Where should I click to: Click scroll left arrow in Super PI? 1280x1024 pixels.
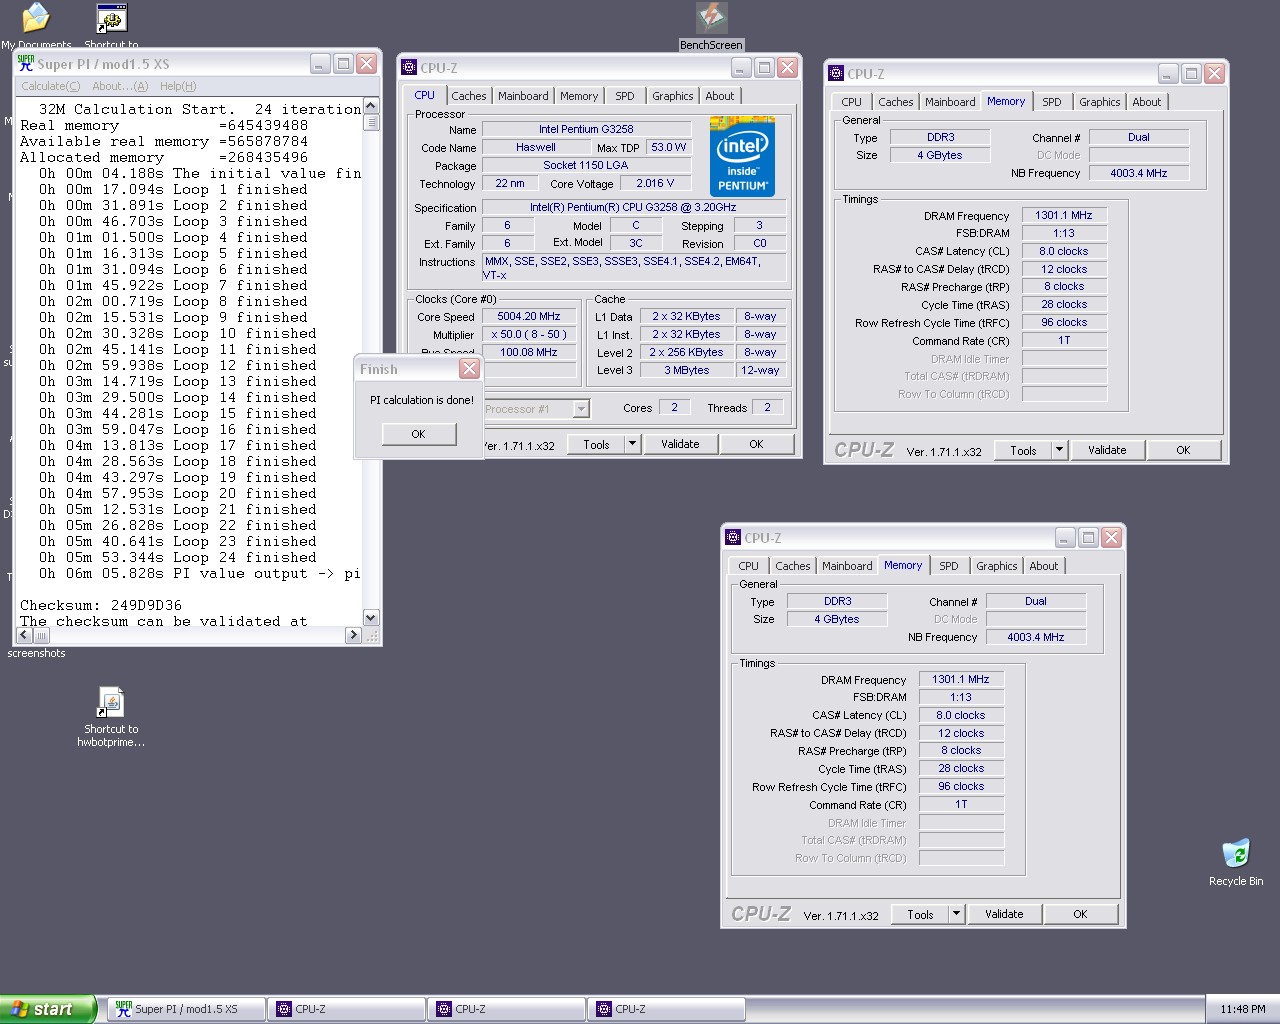tap(25, 635)
